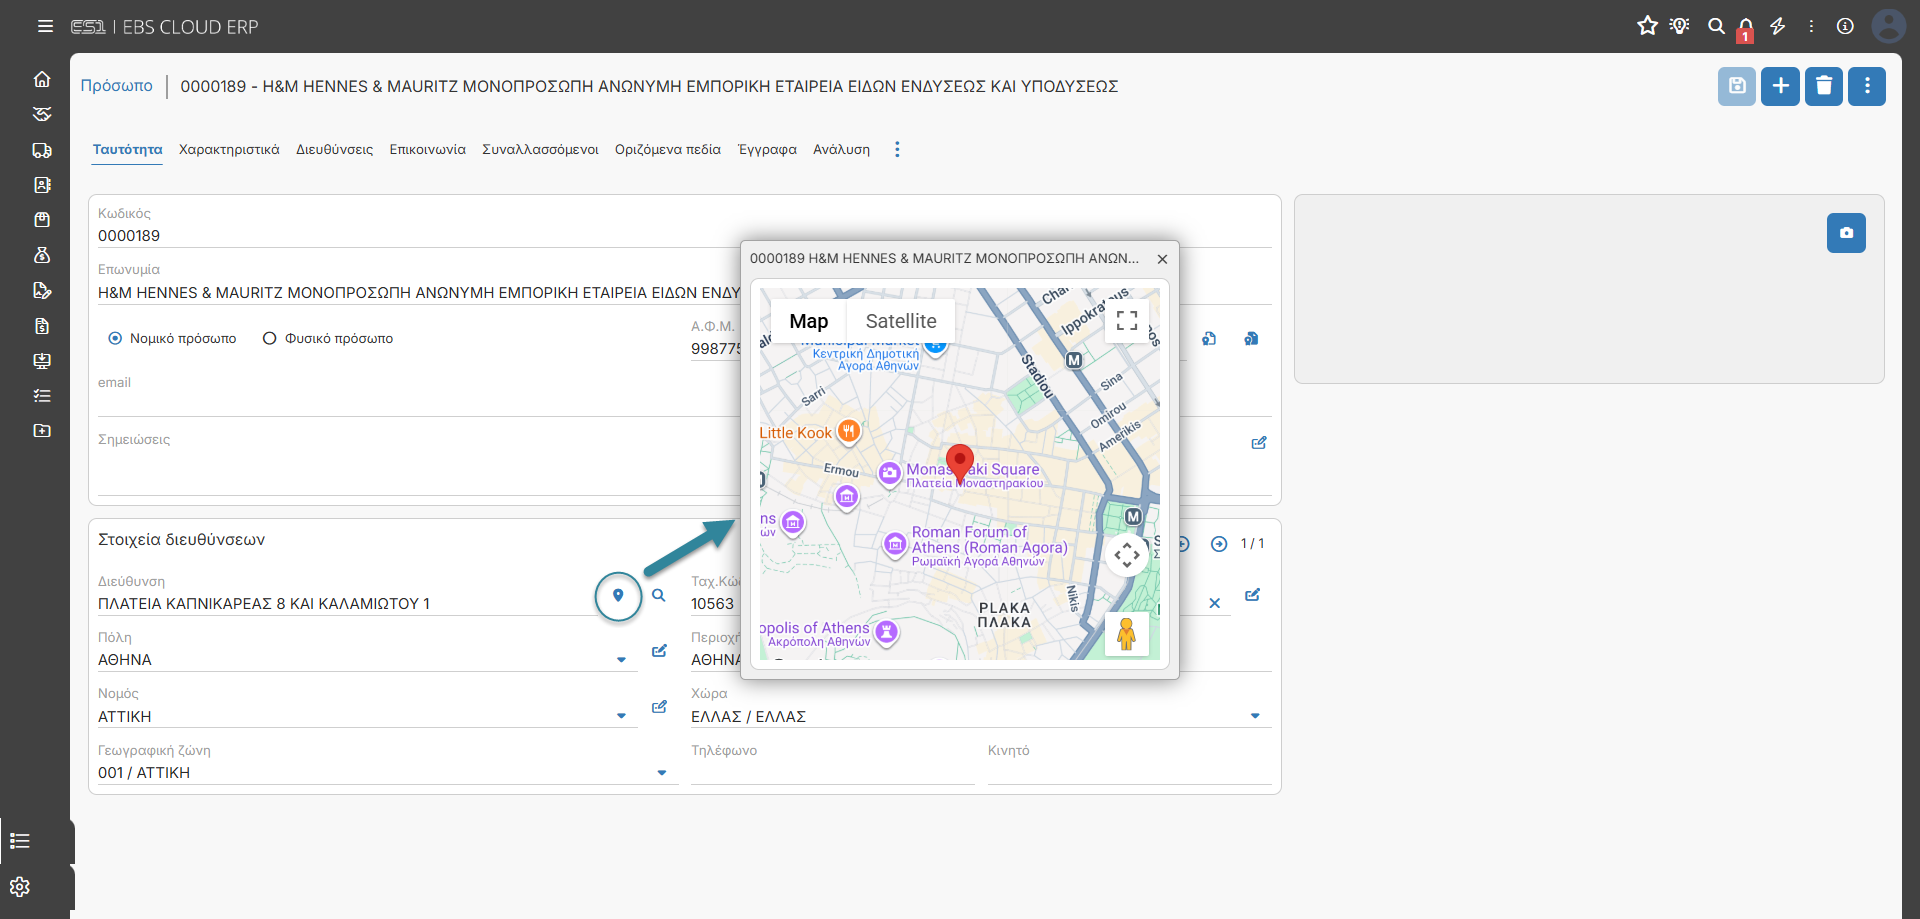The width and height of the screenshot is (1920, 919).
Task: Add a new record with plus button
Action: pos(1781,86)
